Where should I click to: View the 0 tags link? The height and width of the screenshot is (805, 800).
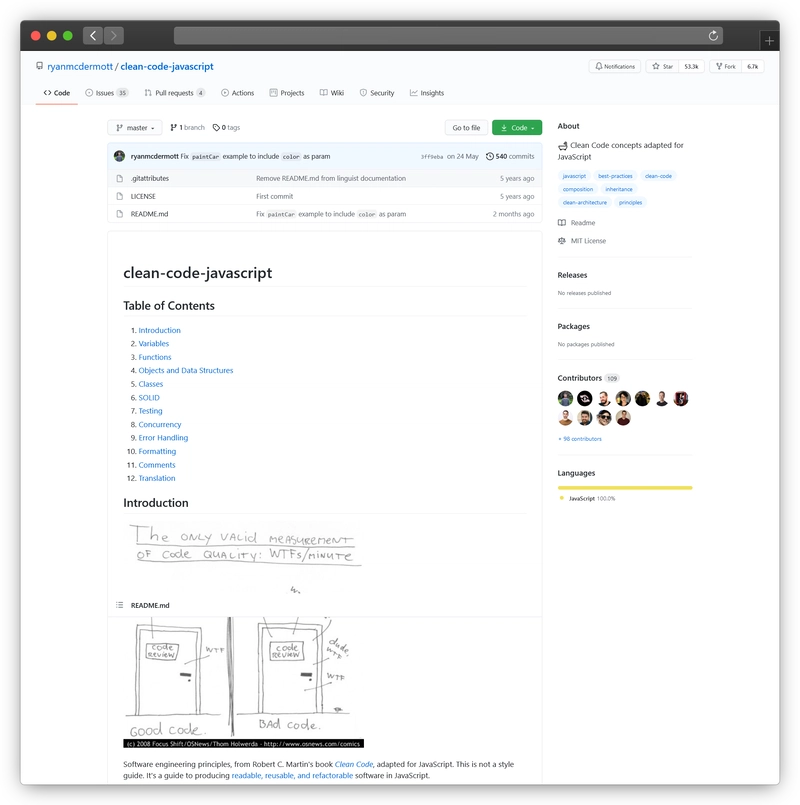(226, 127)
